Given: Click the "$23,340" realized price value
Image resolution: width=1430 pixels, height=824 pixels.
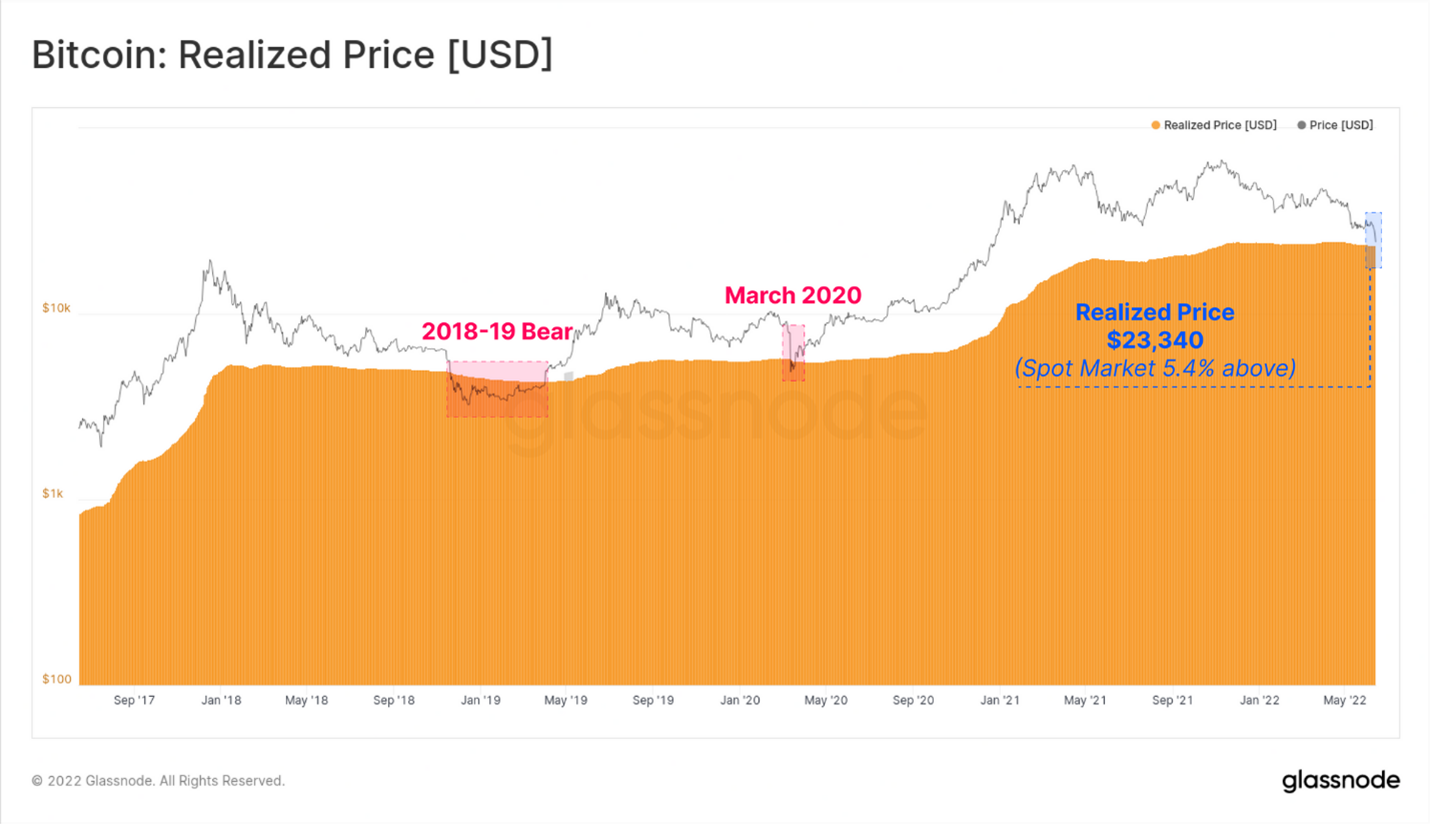Looking at the screenshot, I should click(1155, 341).
